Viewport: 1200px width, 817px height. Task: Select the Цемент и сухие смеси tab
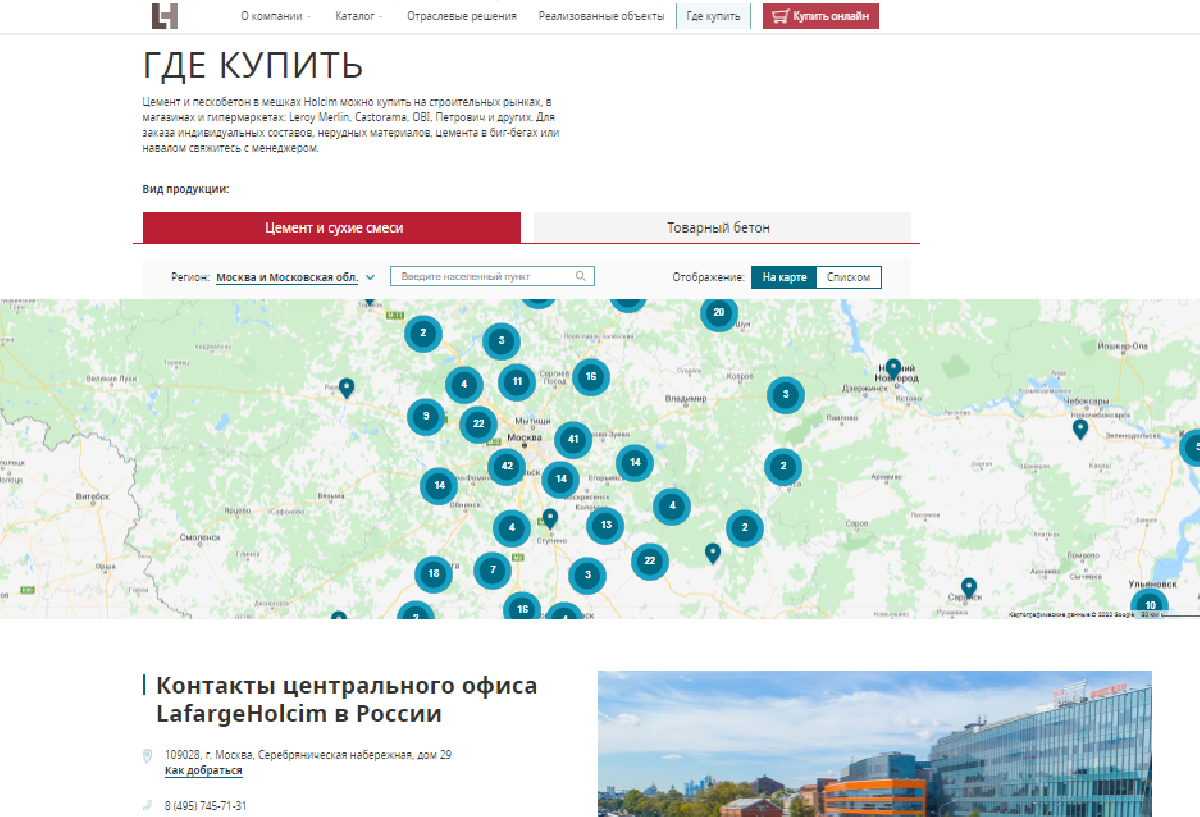[332, 228]
